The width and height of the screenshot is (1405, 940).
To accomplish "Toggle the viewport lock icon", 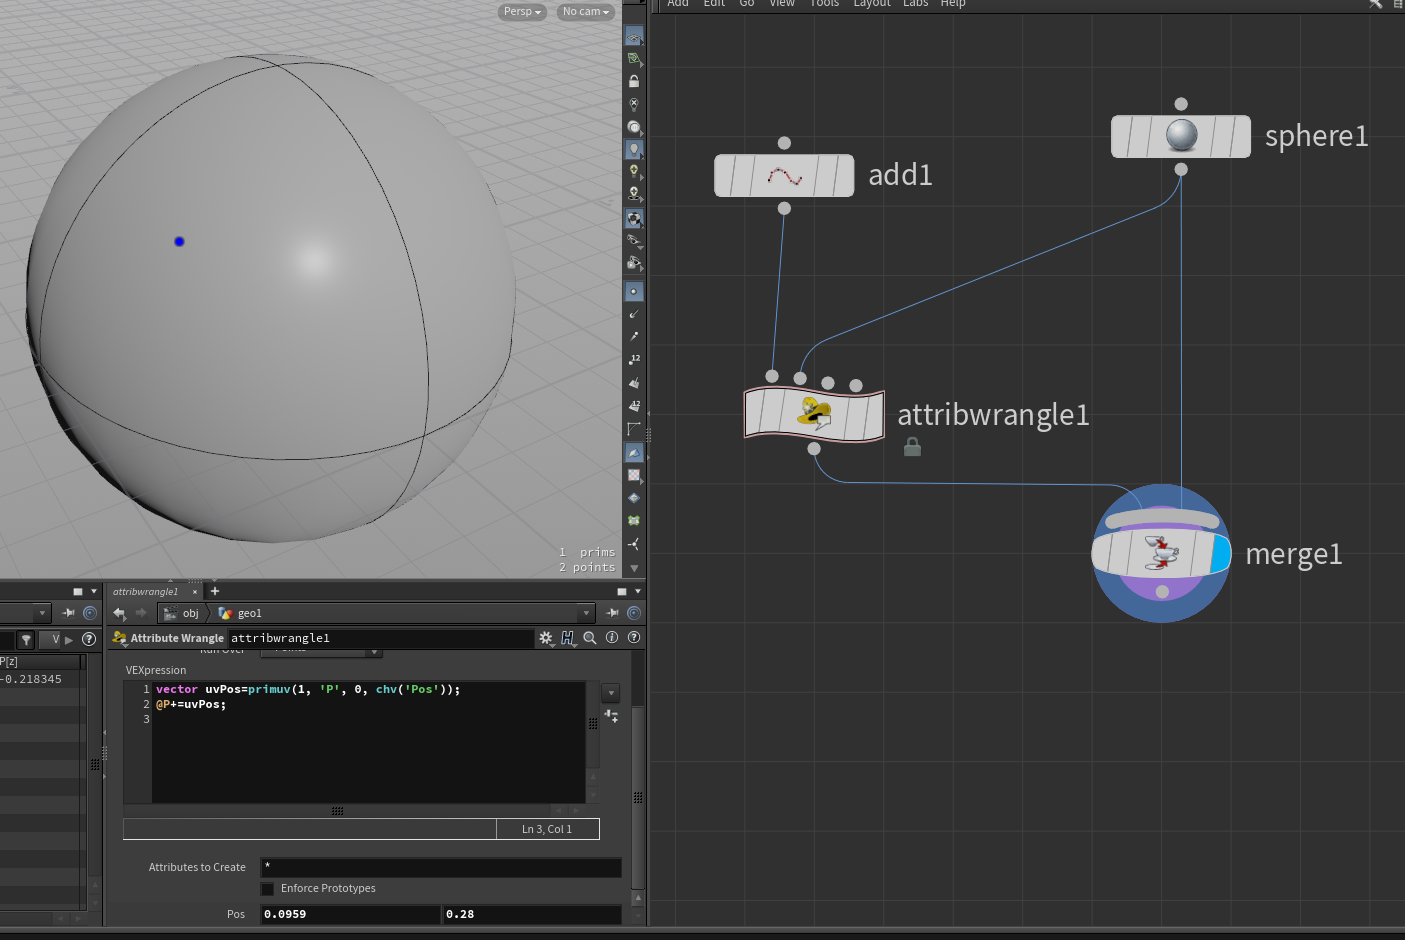I will (x=633, y=81).
